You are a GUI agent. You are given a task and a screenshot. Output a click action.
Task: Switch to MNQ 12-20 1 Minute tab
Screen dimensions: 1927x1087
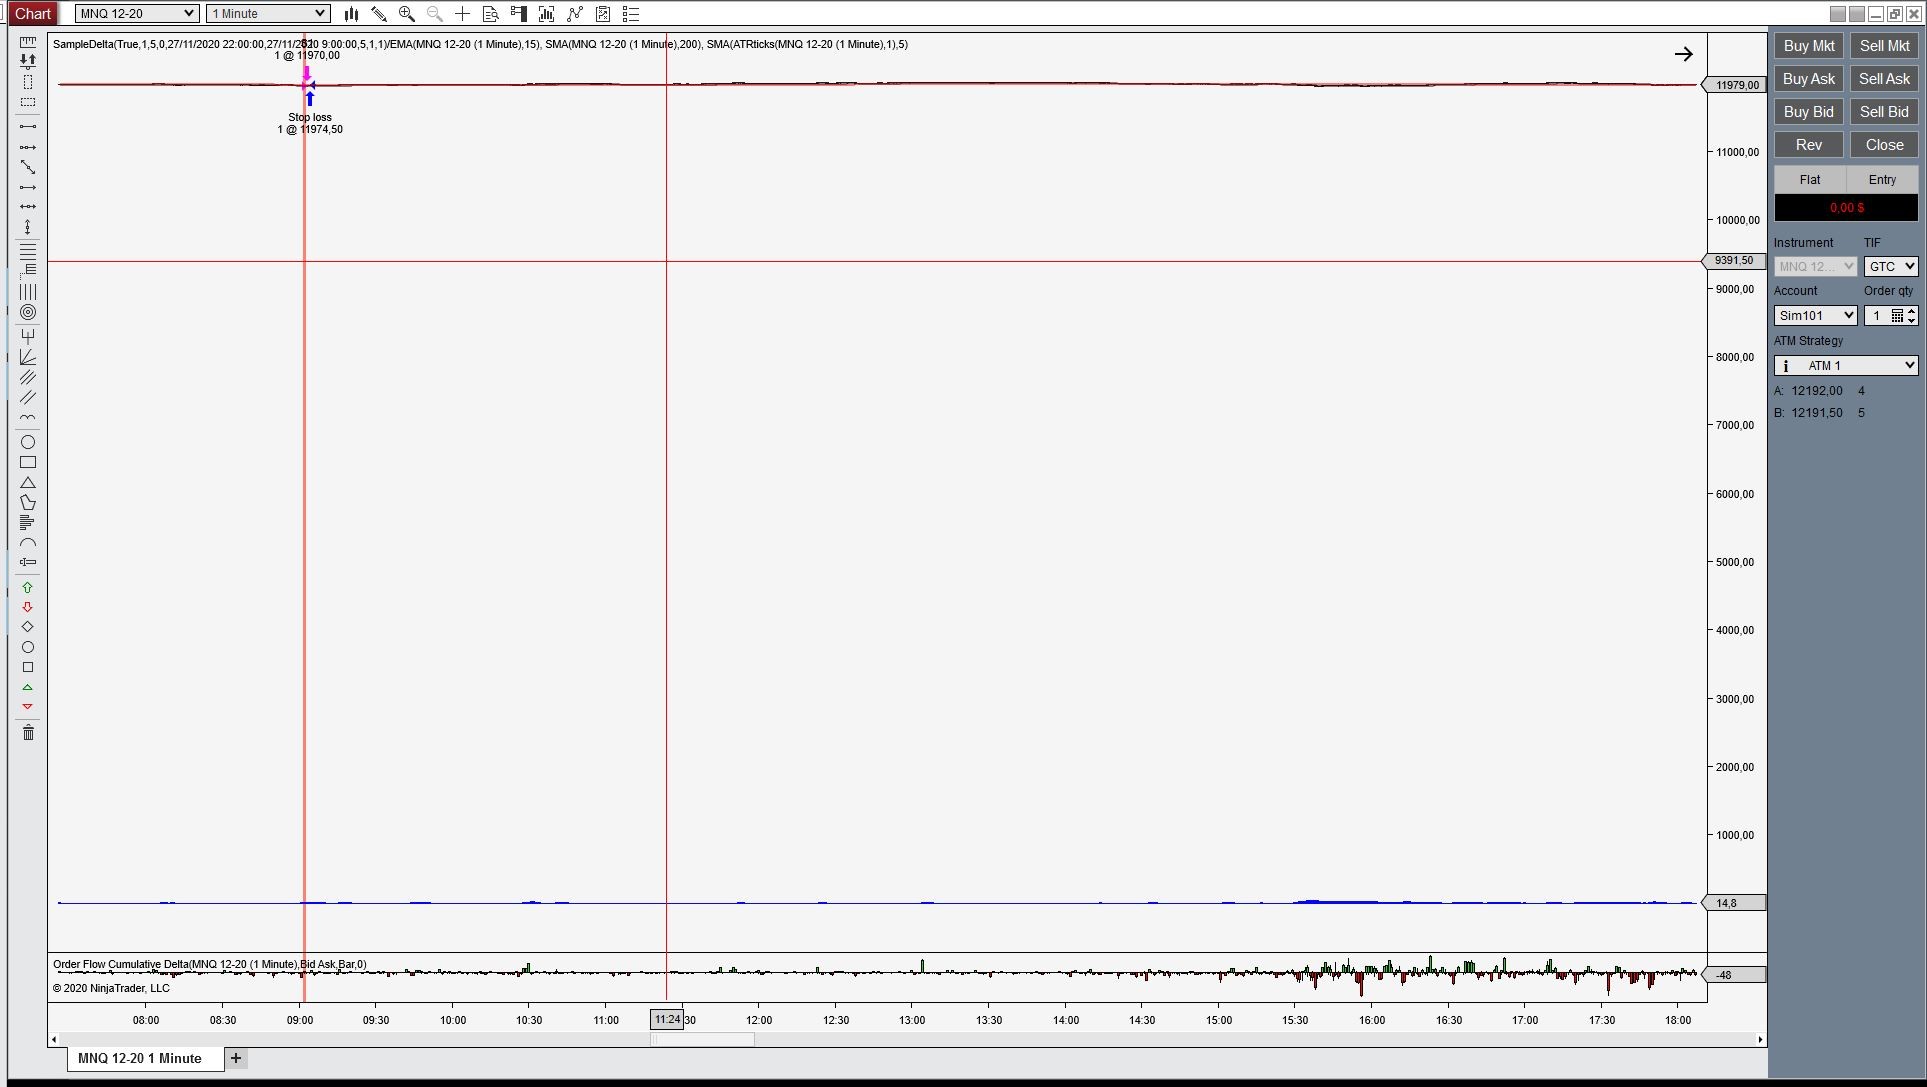[140, 1058]
